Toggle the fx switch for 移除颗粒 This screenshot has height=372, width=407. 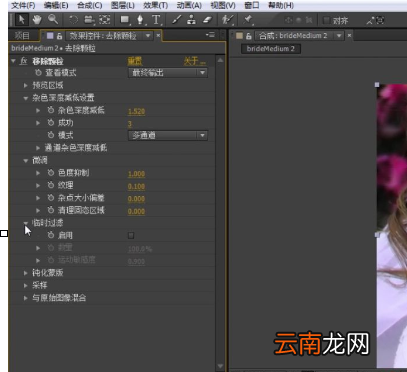coord(23,61)
